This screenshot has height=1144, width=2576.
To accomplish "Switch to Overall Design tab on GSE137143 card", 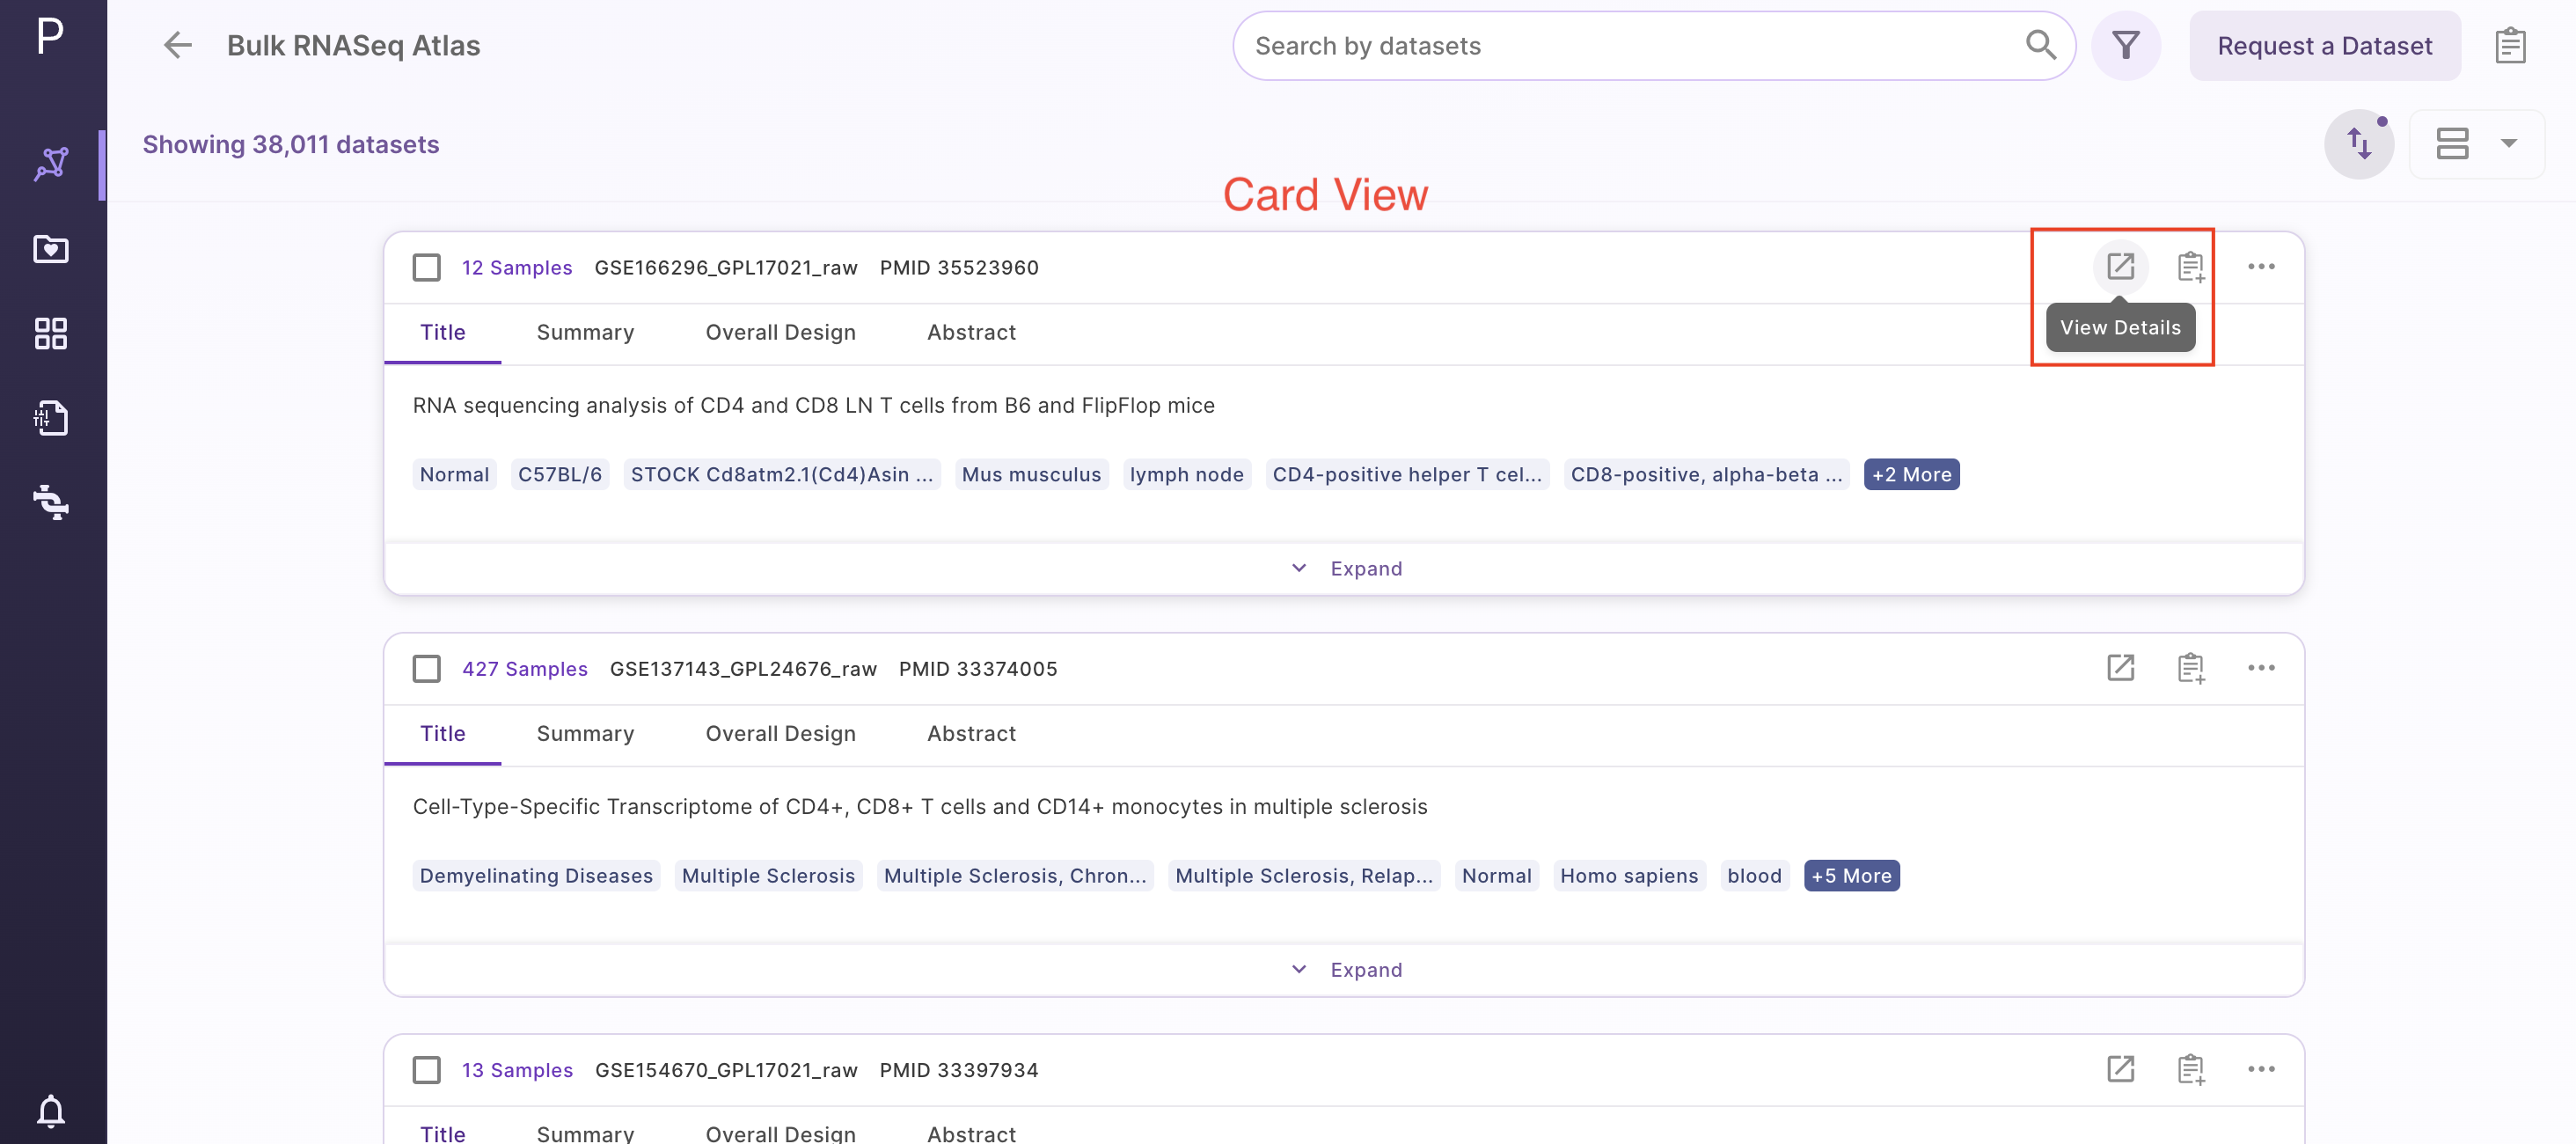I will tap(780, 733).
